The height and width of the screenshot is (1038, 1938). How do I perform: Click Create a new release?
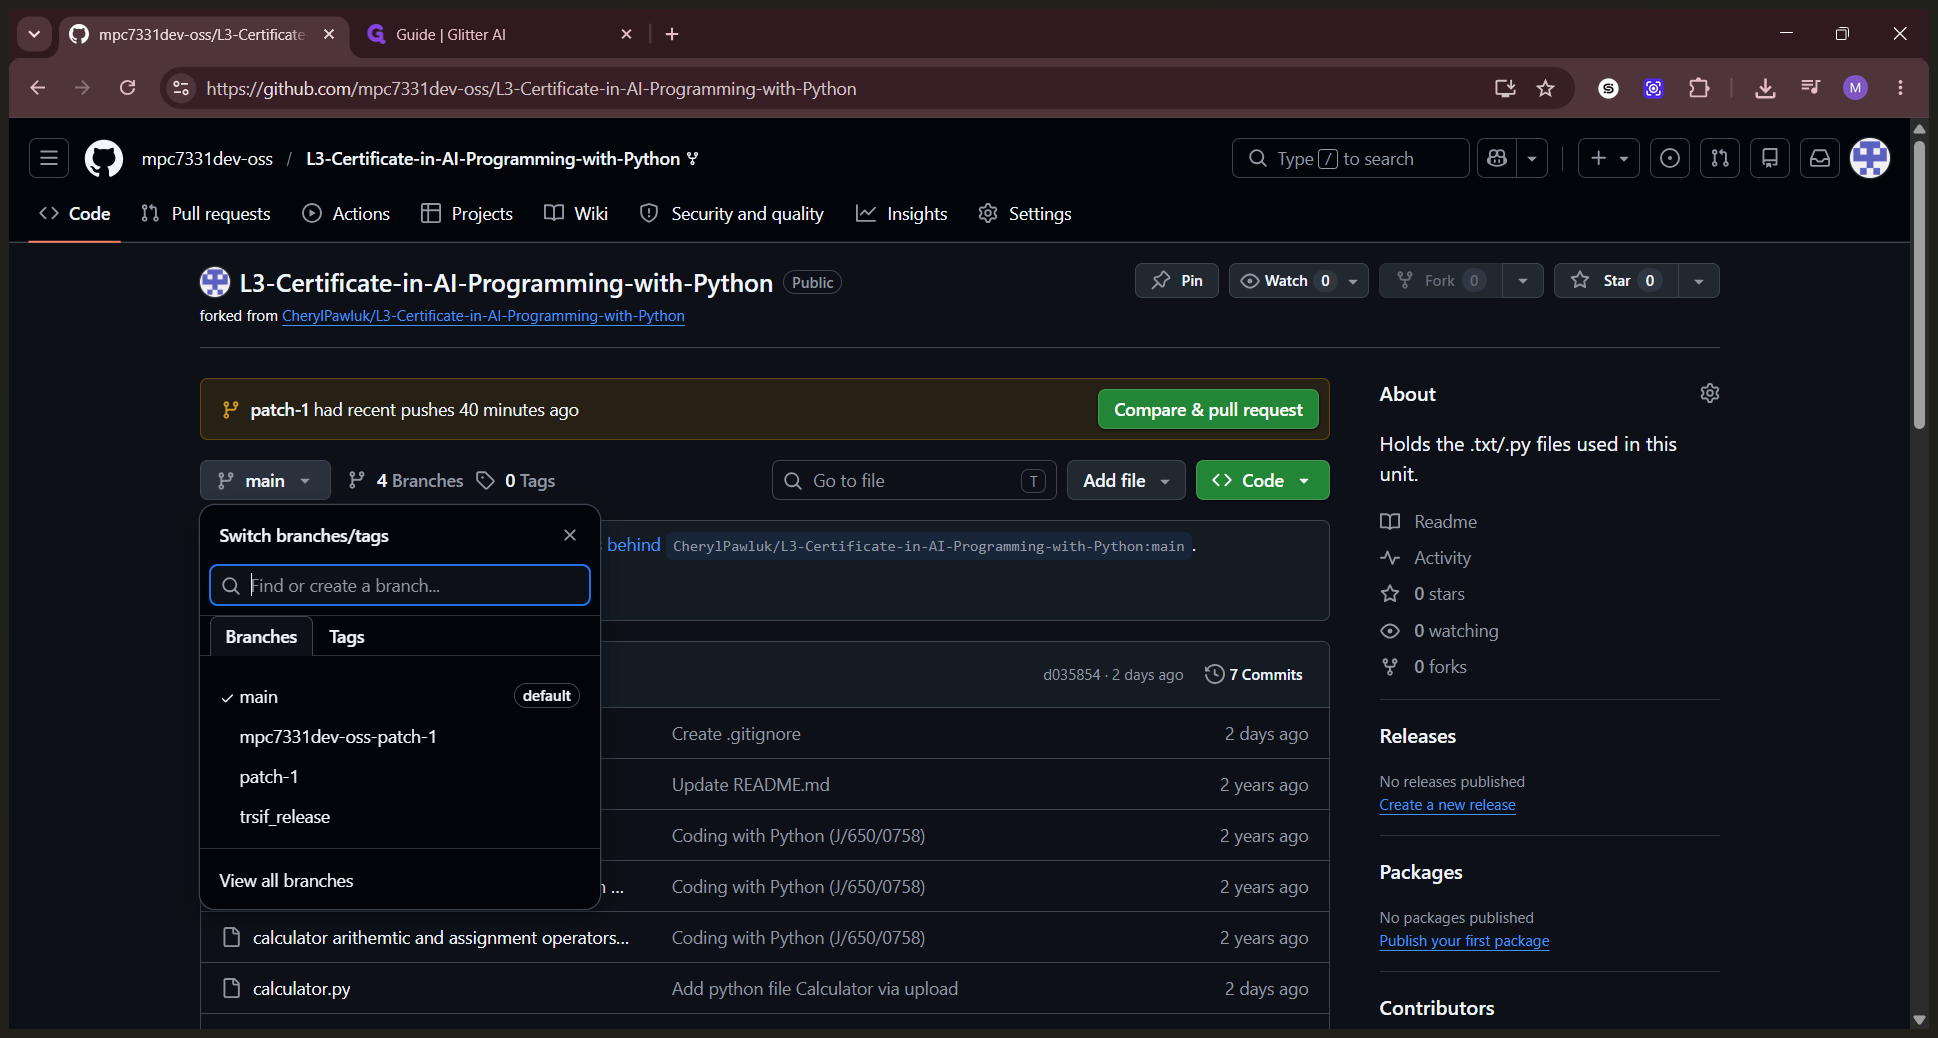tap(1447, 805)
